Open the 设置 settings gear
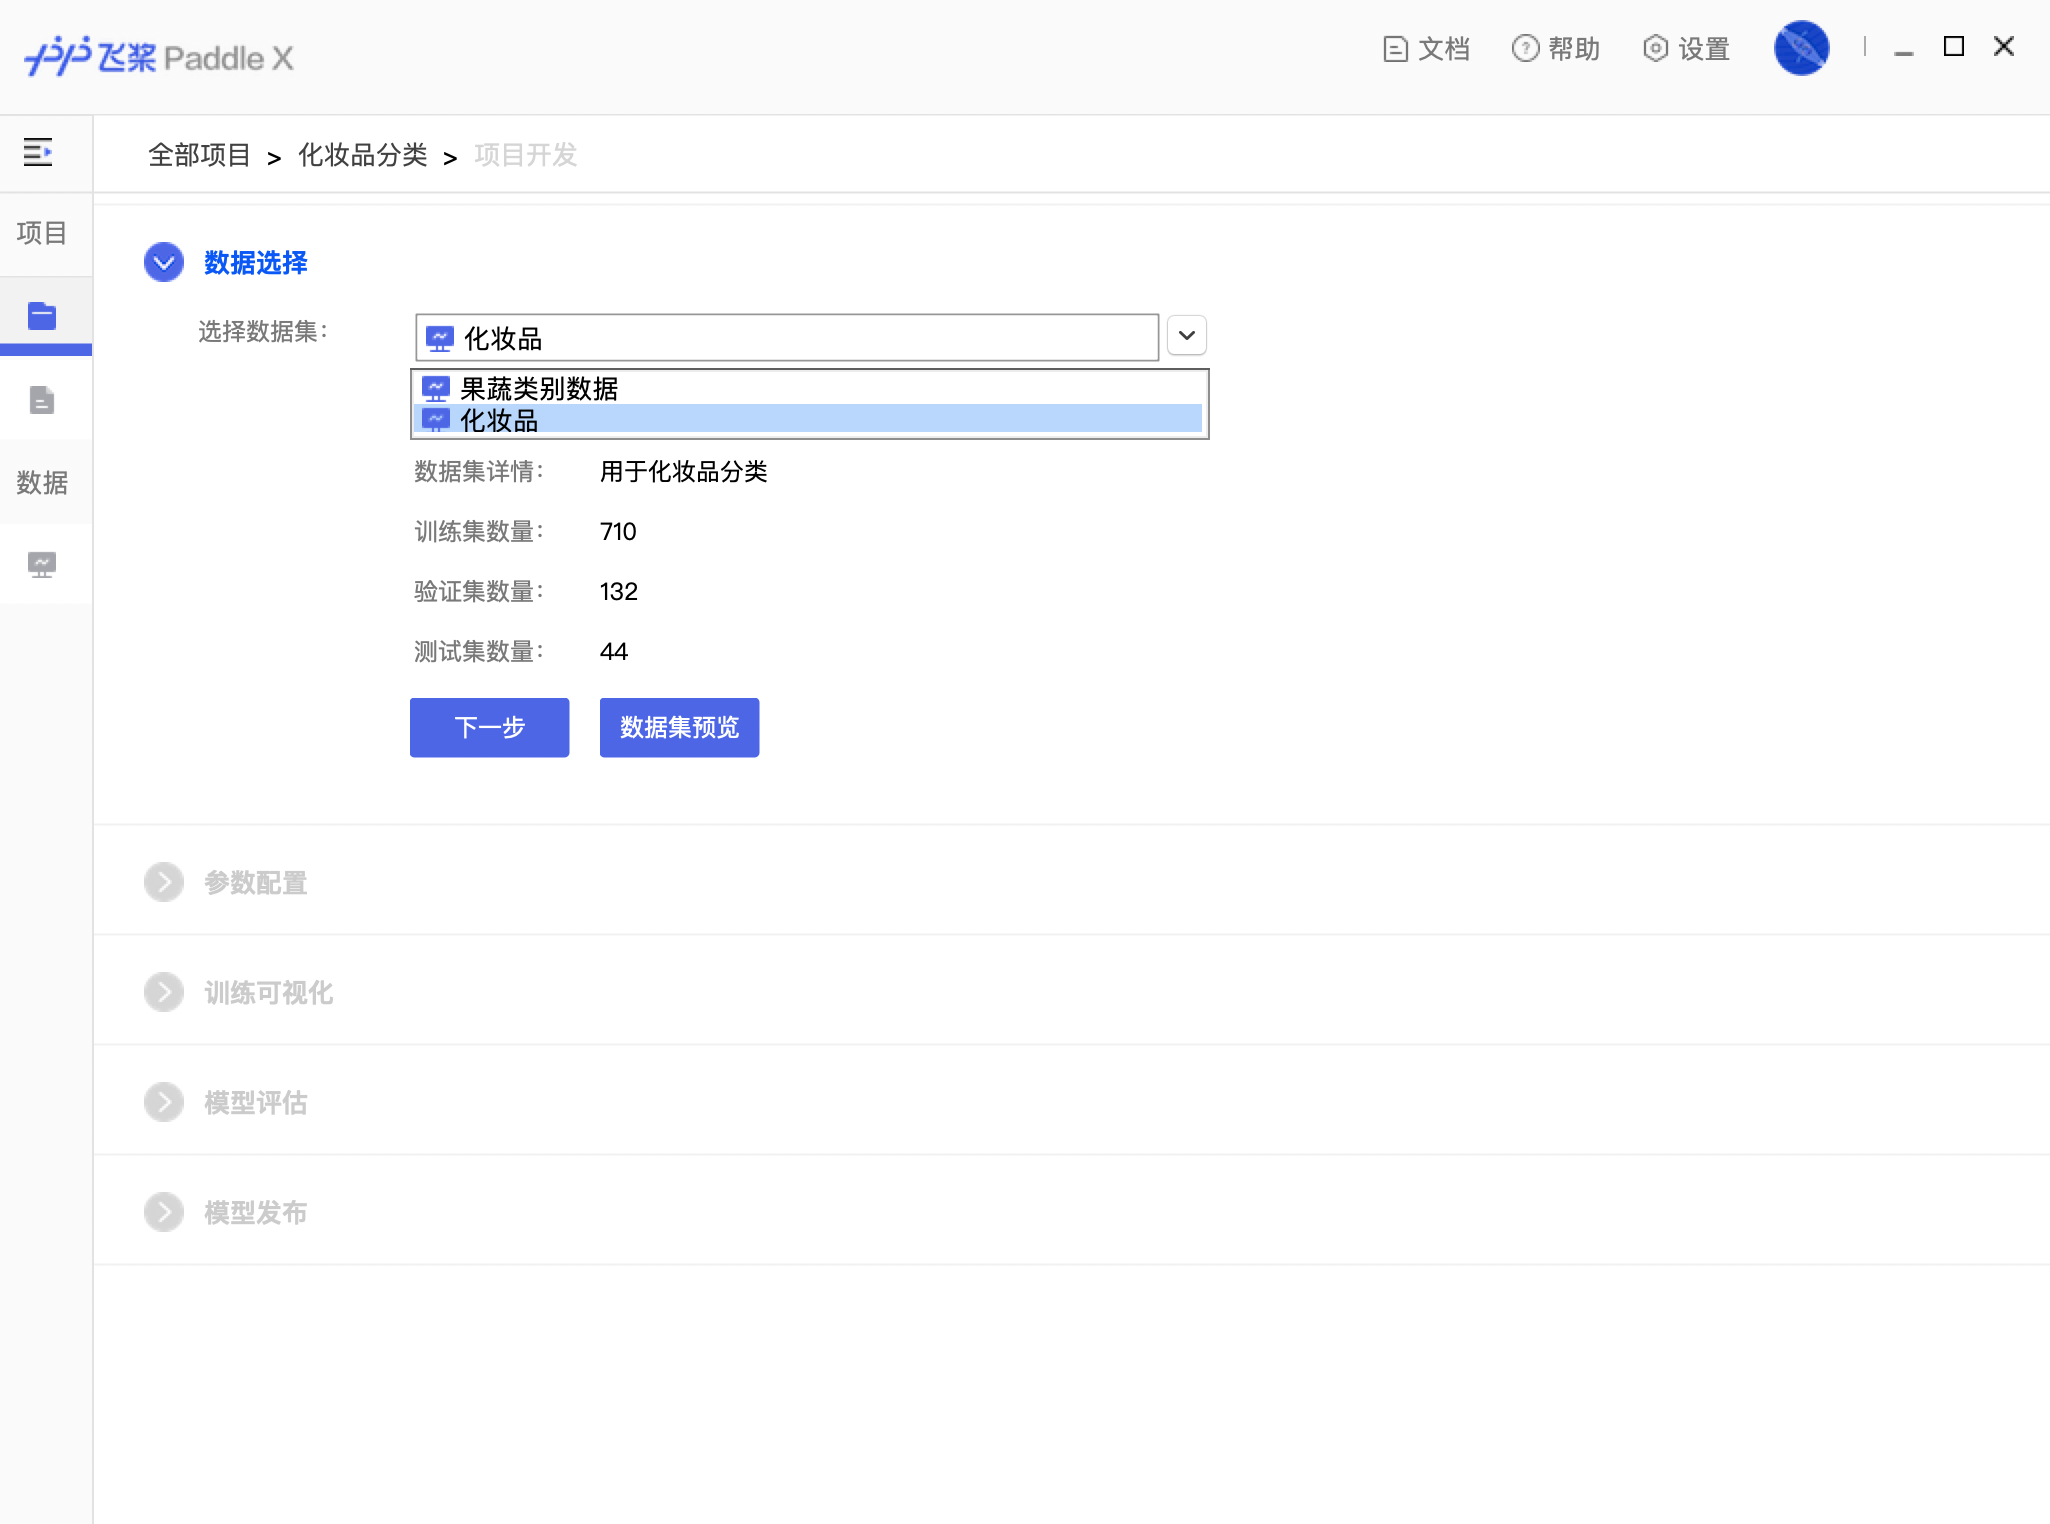The width and height of the screenshot is (2050, 1524). tap(1655, 49)
